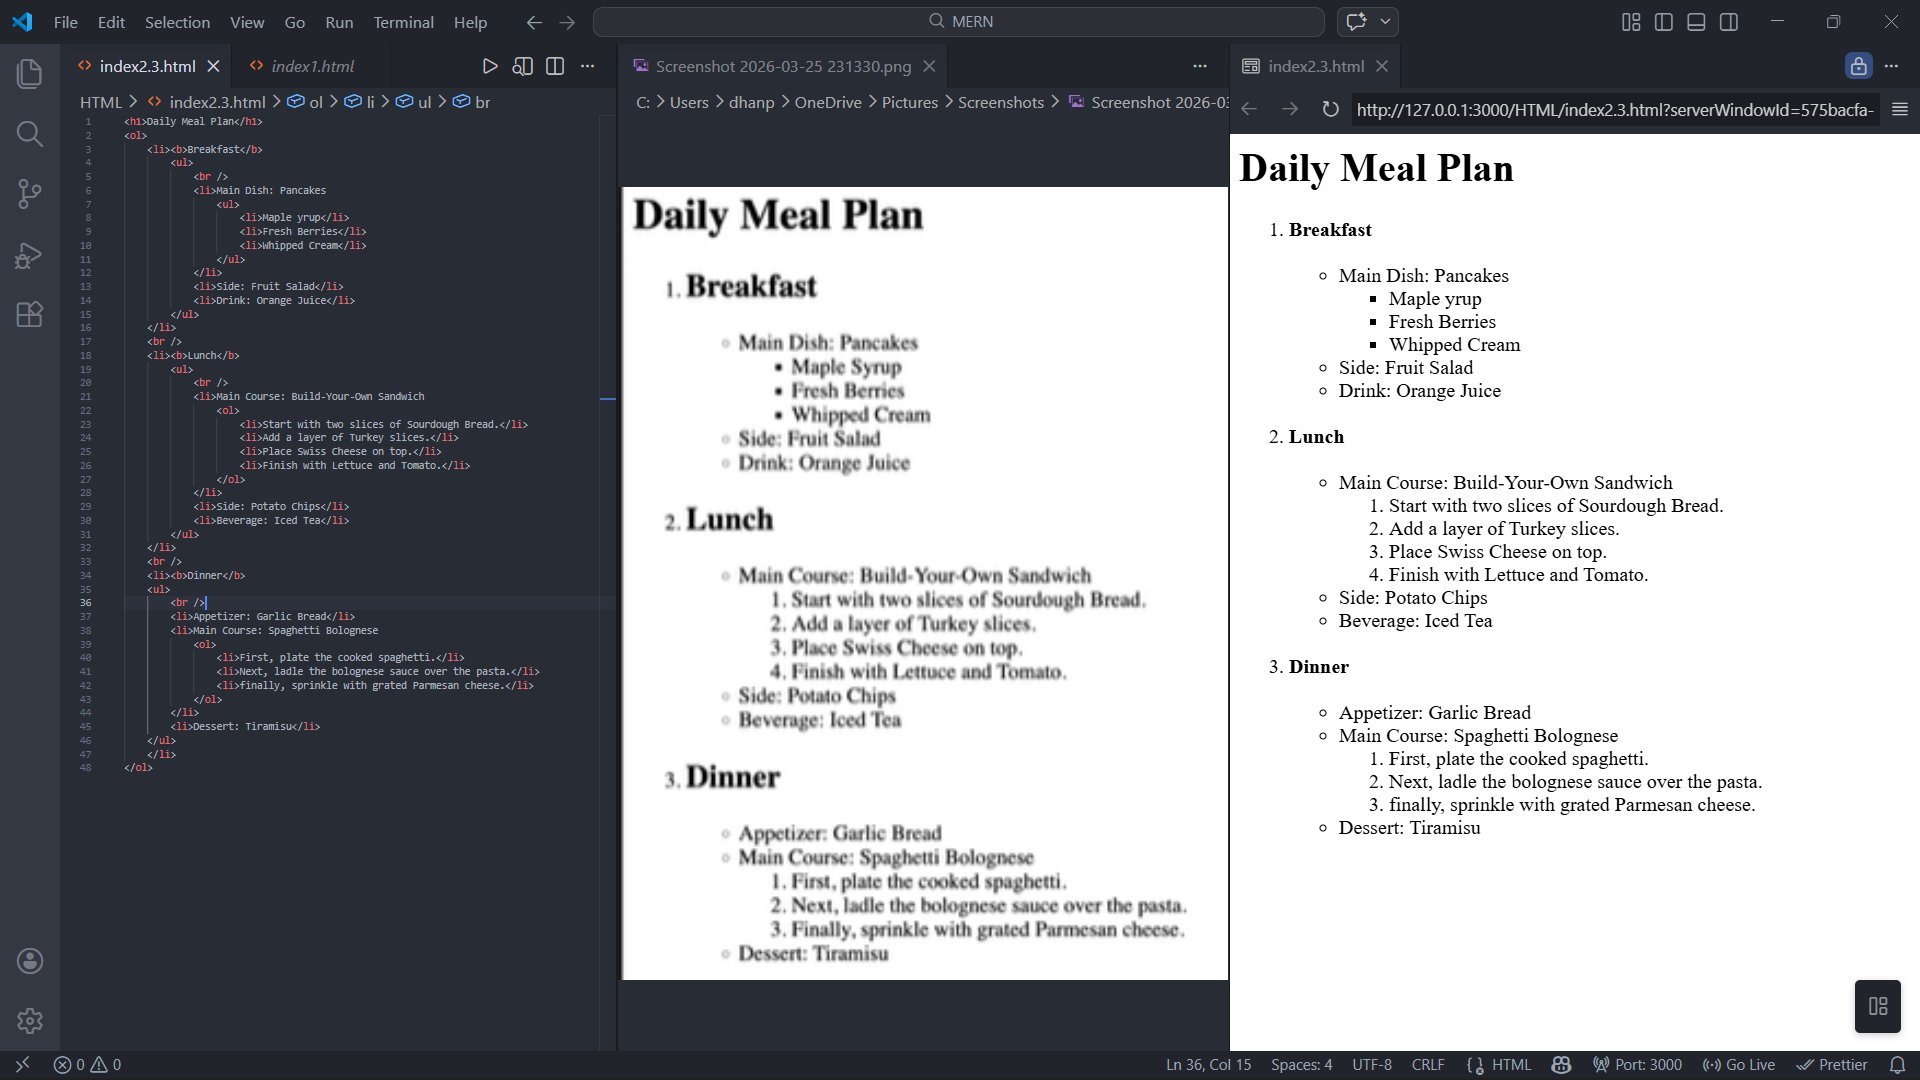The height and width of the screenshot is (1080, 1920).
Task: Toggle the bottom panel layout button
Action: 1696,21
